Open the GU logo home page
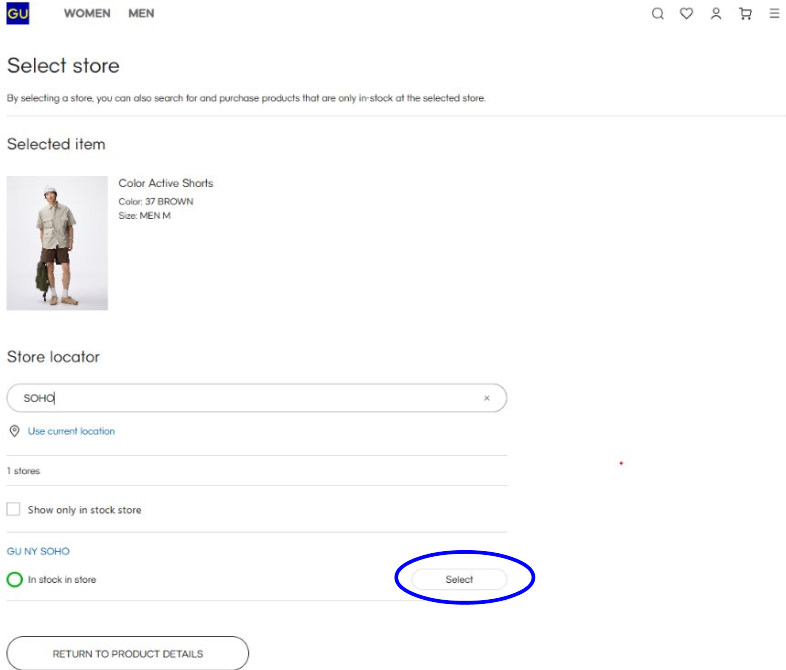Viewport: 786px width, 670px height. (18, 13)
